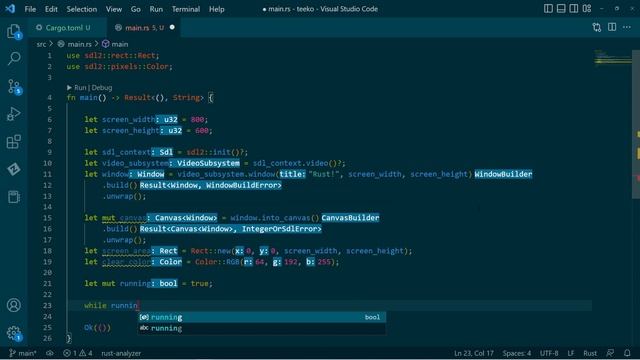Image resolution: width=640 pixels, height=360 pixels.
Task: Open Customize Layout icon in title bar
Action: coord(587,9)
